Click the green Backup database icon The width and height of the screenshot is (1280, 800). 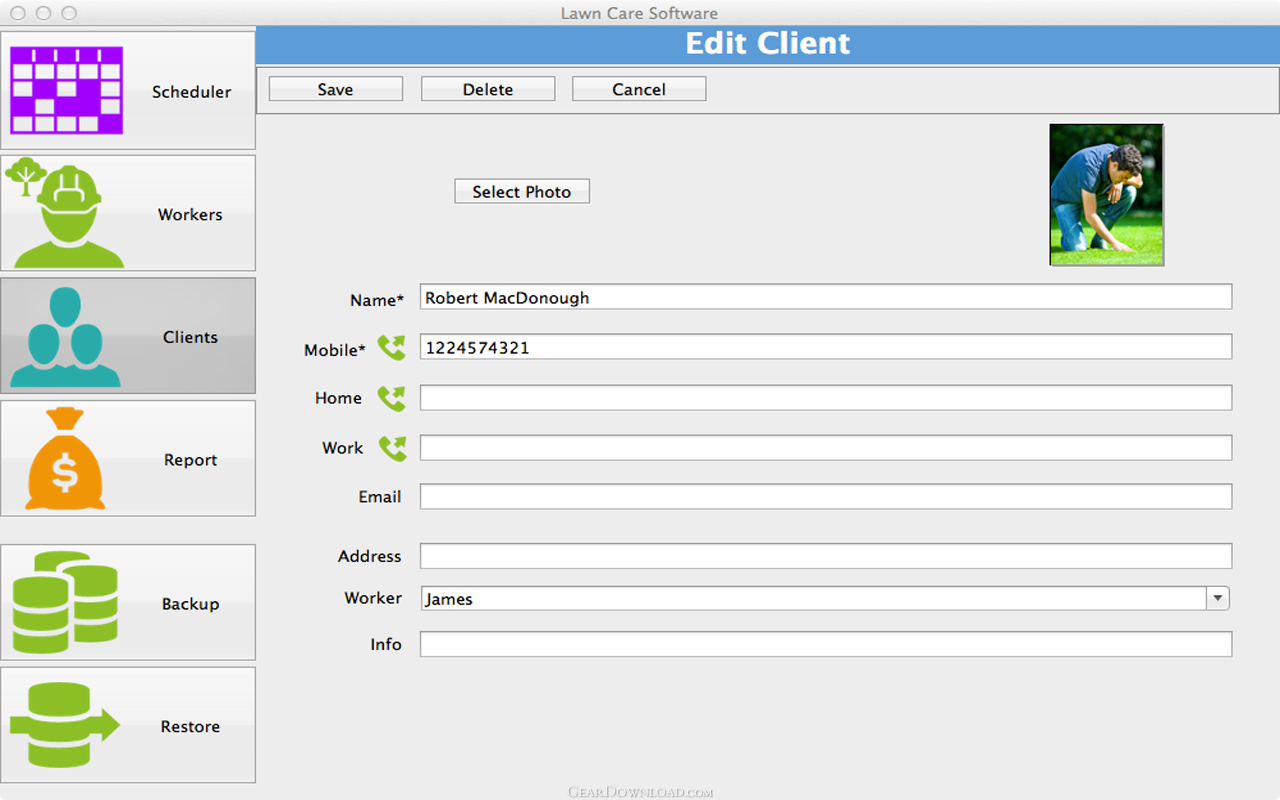(65, 602)
